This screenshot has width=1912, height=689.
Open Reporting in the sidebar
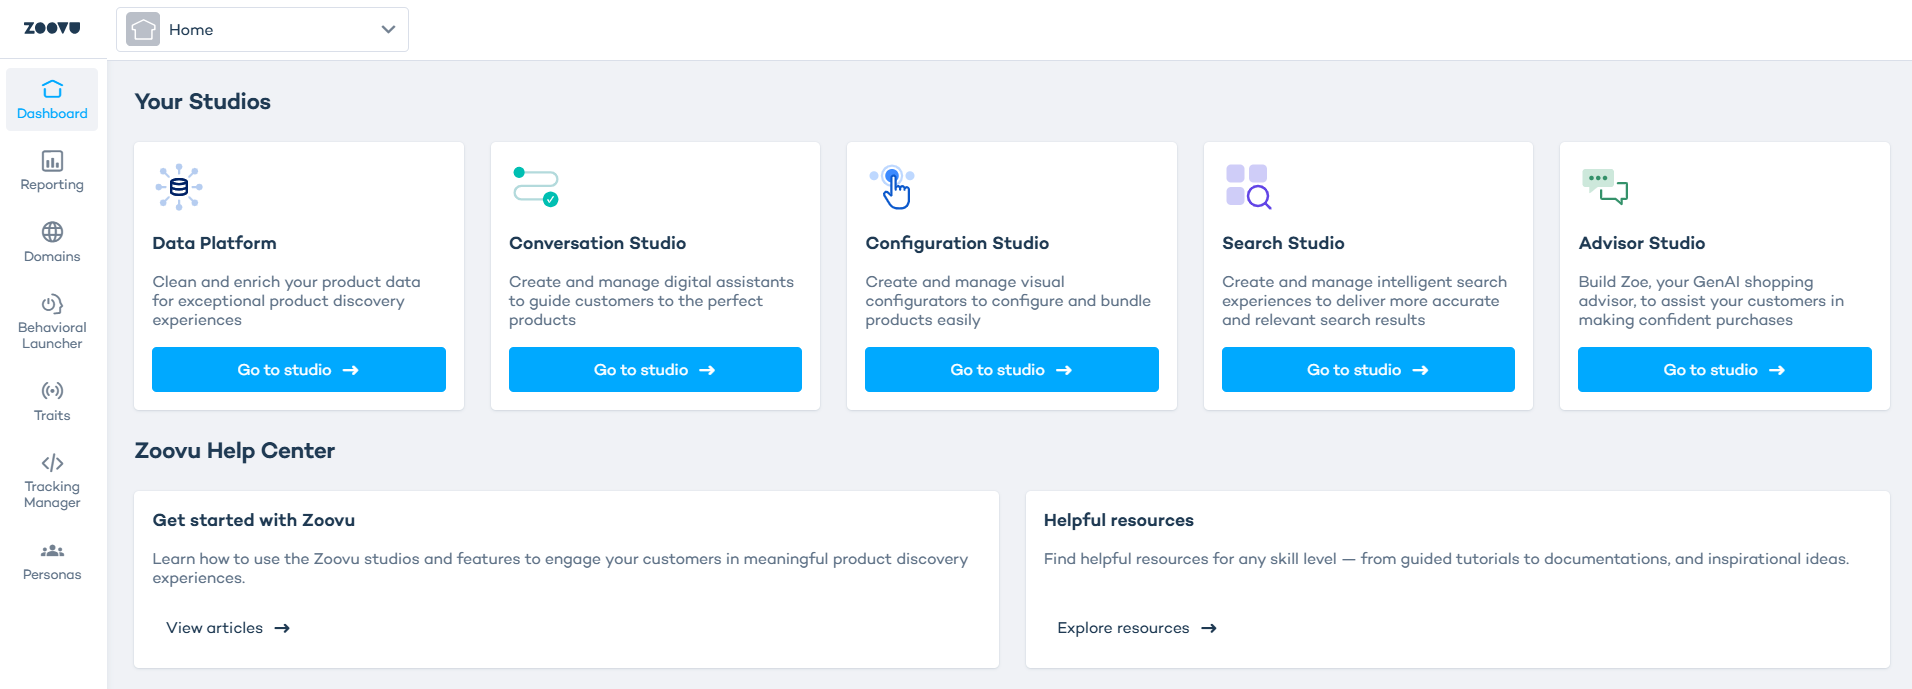(52, 171)
